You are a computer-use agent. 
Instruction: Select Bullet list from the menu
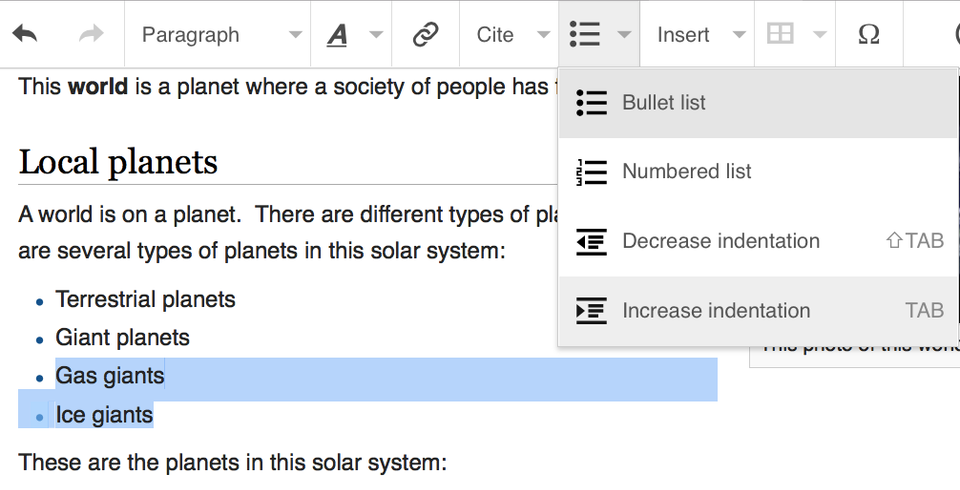pyautogui.click(x=758, y=103)
